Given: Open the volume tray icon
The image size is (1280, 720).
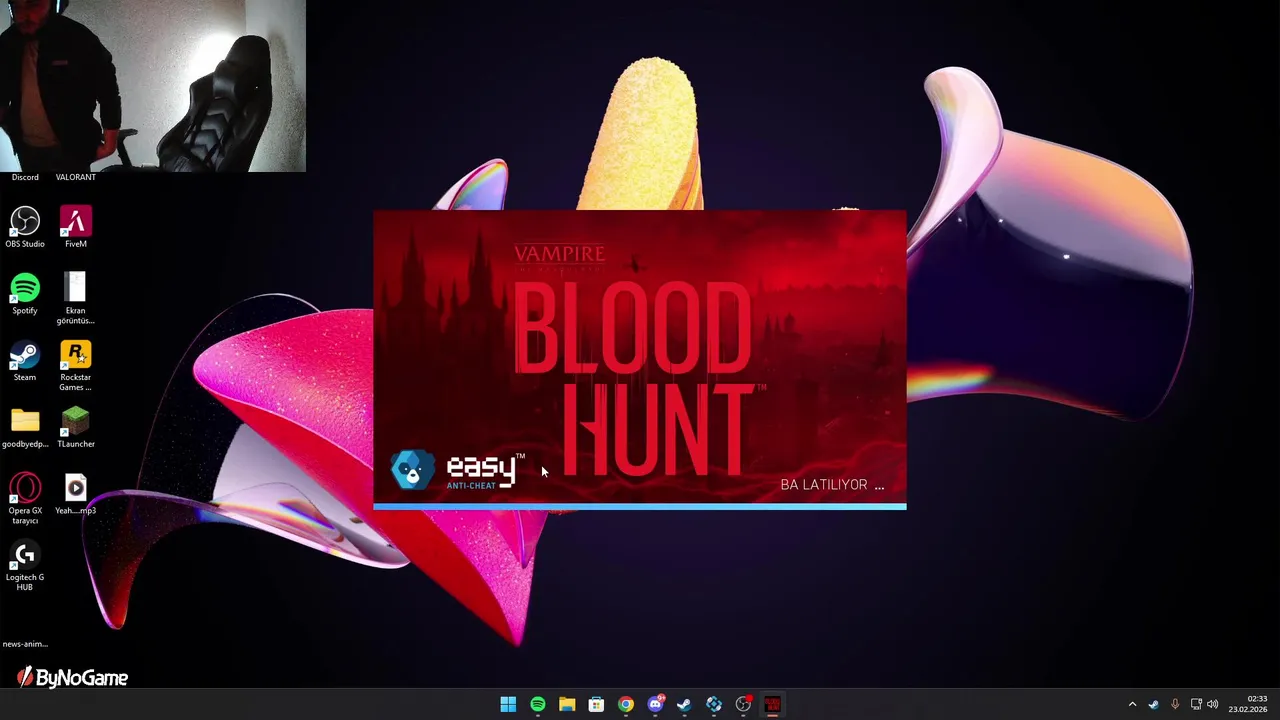Looking at the screenshot, I should (x=1213, y=705).
